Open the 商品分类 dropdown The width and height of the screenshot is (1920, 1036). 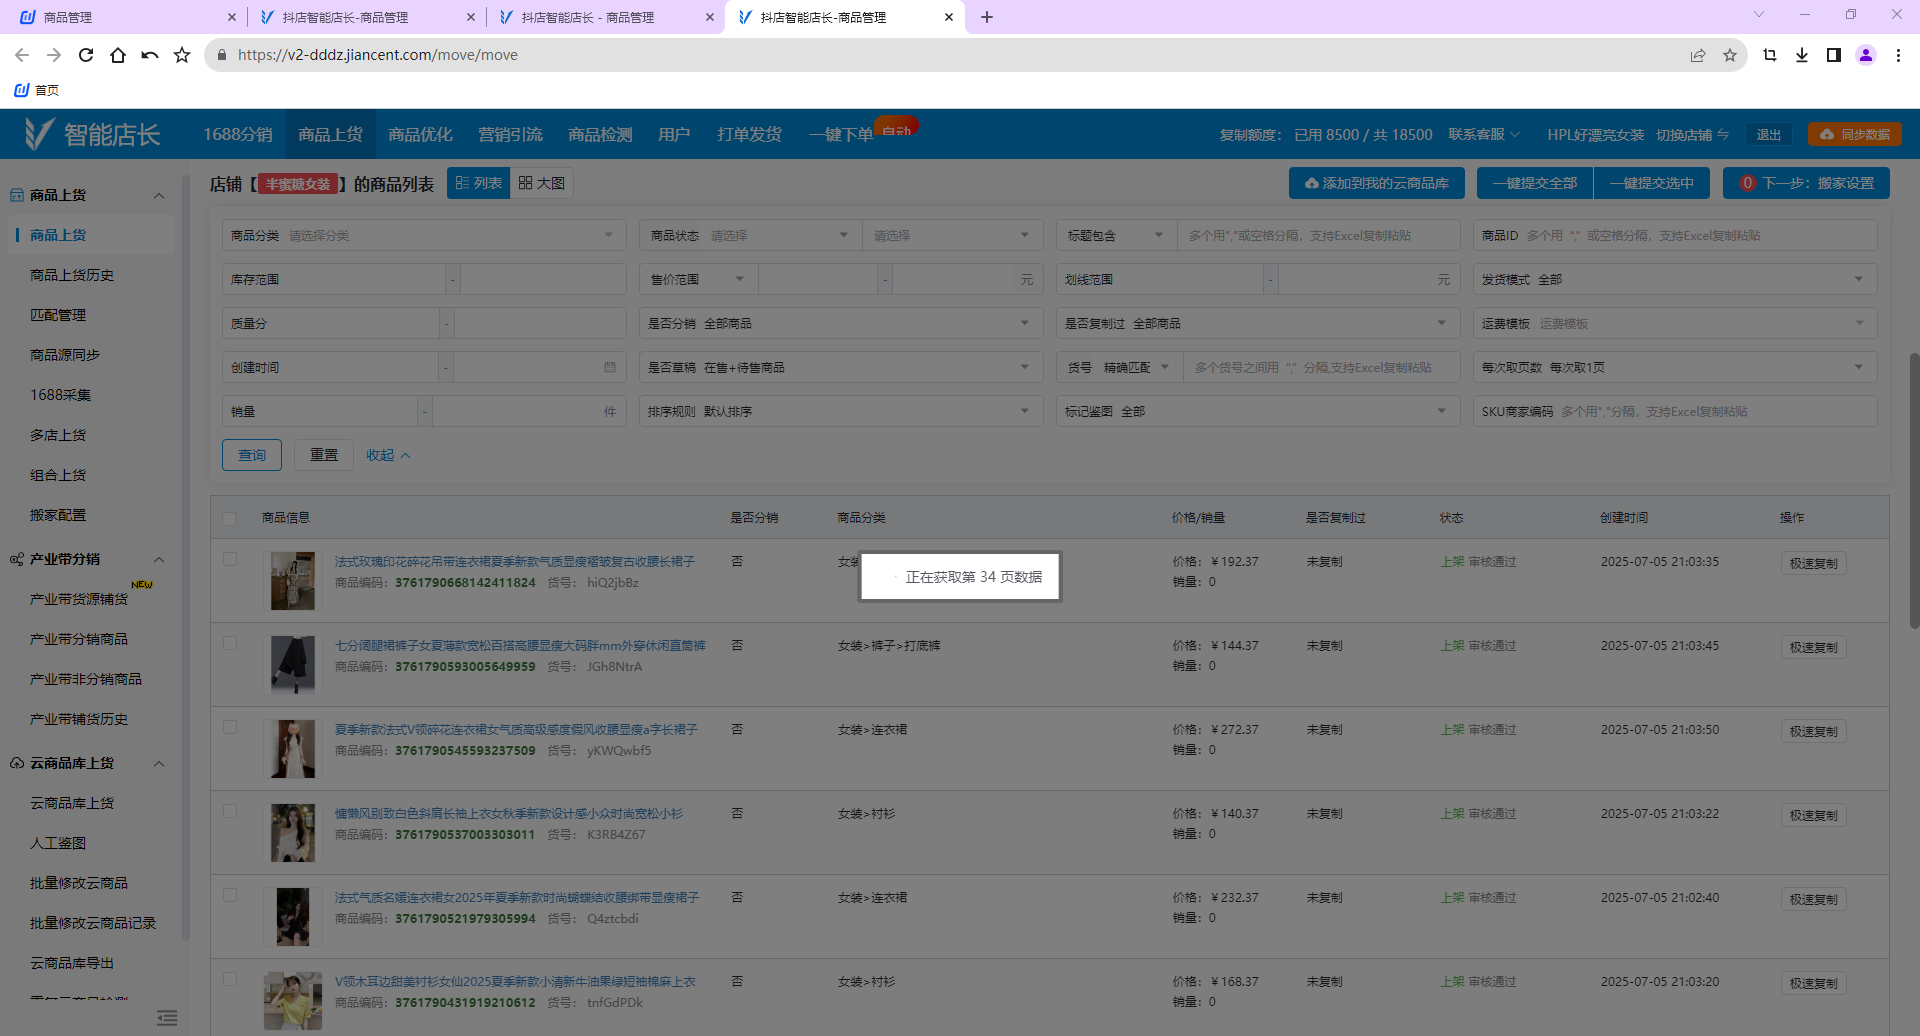(423, 235)
